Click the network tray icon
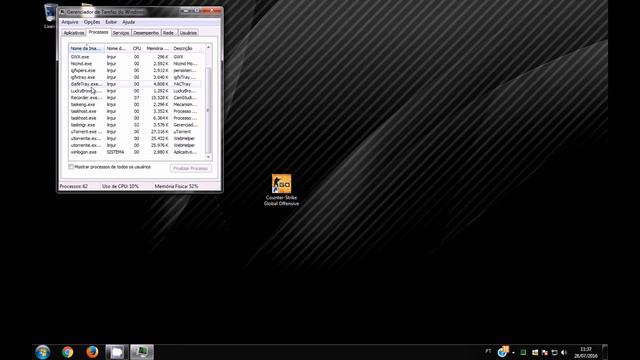This screenshot has width=640, height=360. [554, 352]
